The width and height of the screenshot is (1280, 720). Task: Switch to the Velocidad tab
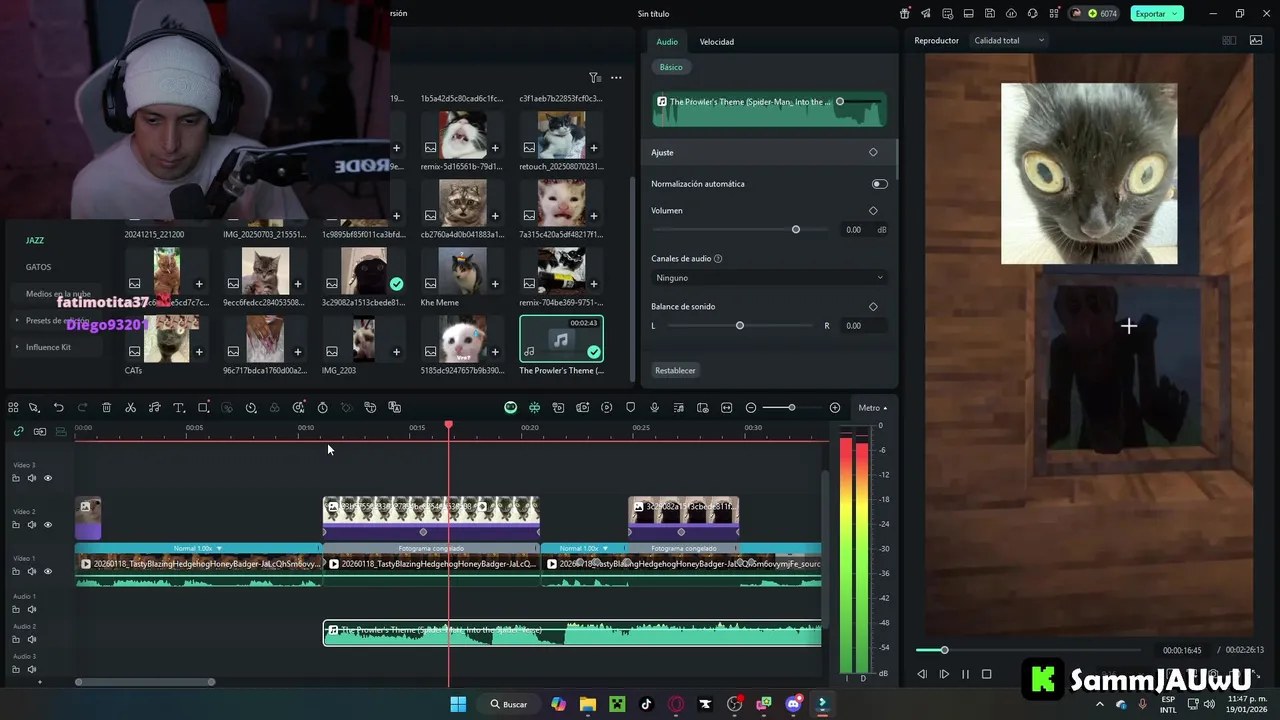(716, 42)
